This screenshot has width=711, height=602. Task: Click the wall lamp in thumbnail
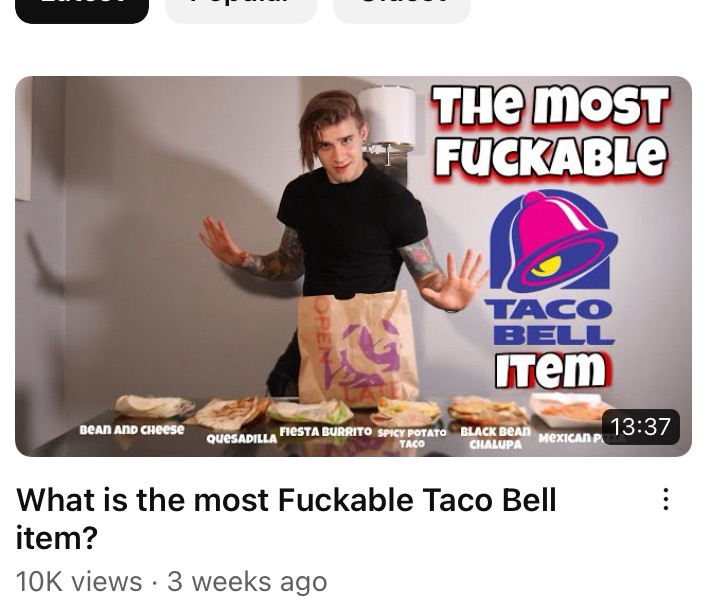coord(388,122)
